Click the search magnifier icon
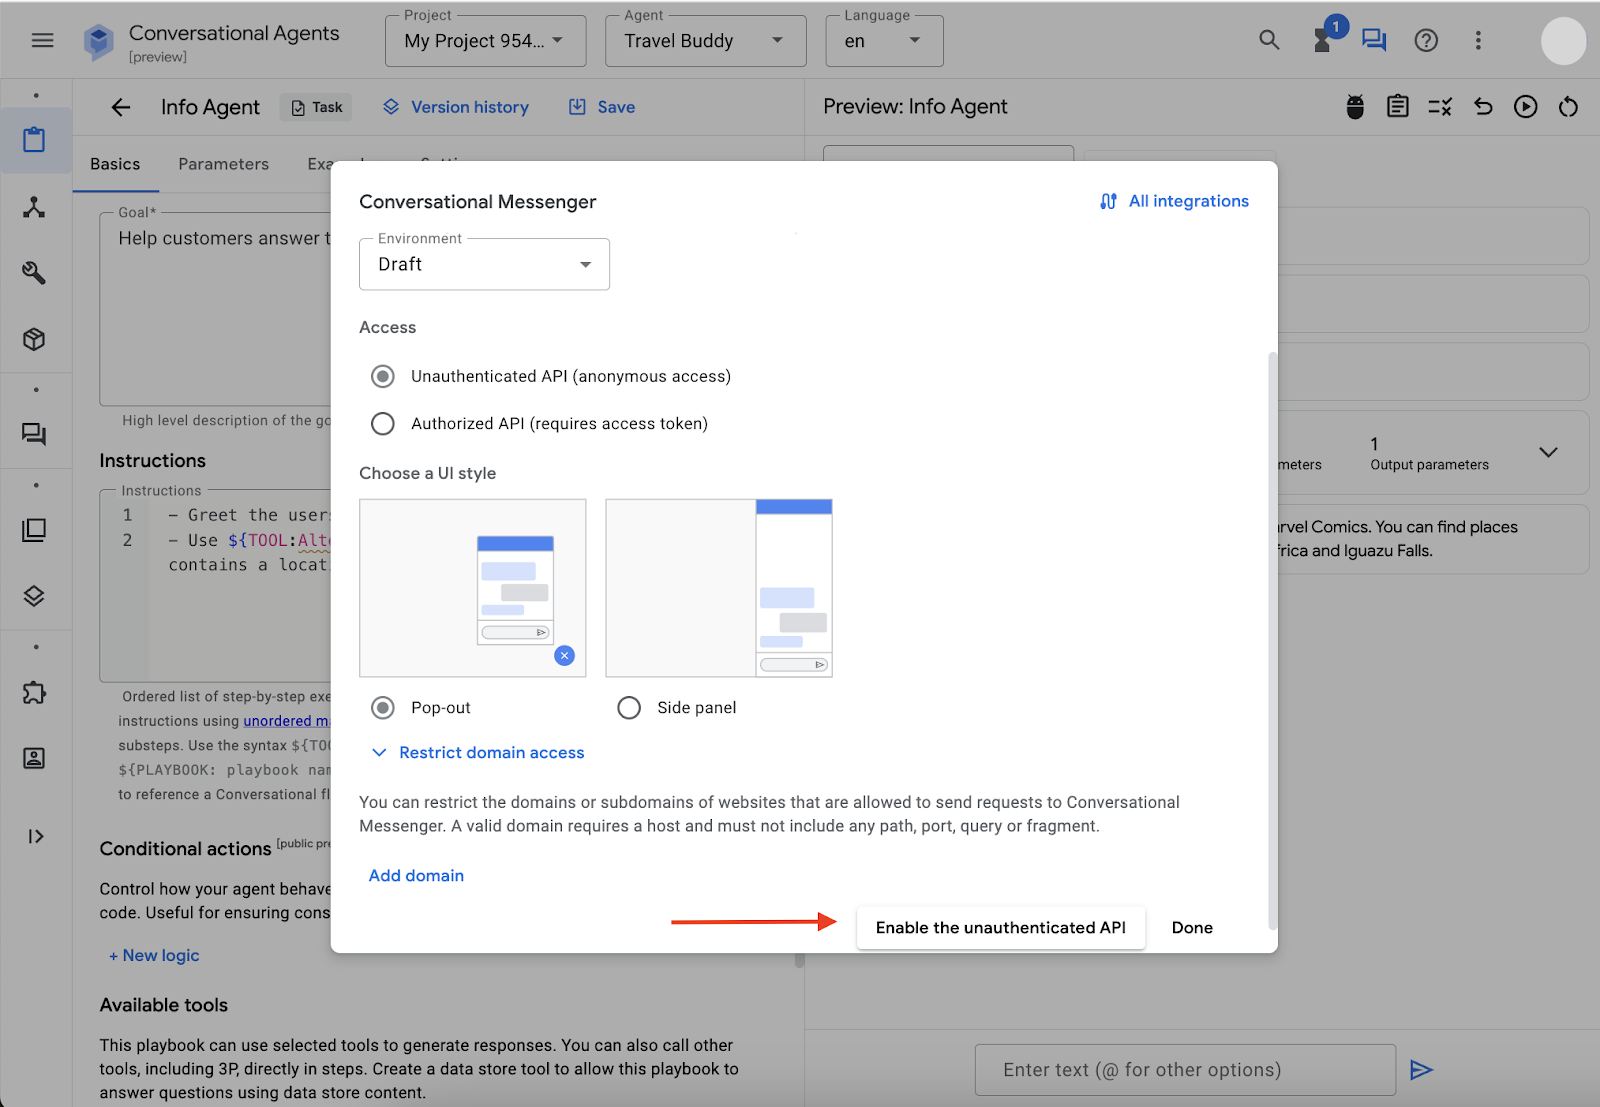This screenshot has width=1600, height=1107. (x=1269, y=41)
